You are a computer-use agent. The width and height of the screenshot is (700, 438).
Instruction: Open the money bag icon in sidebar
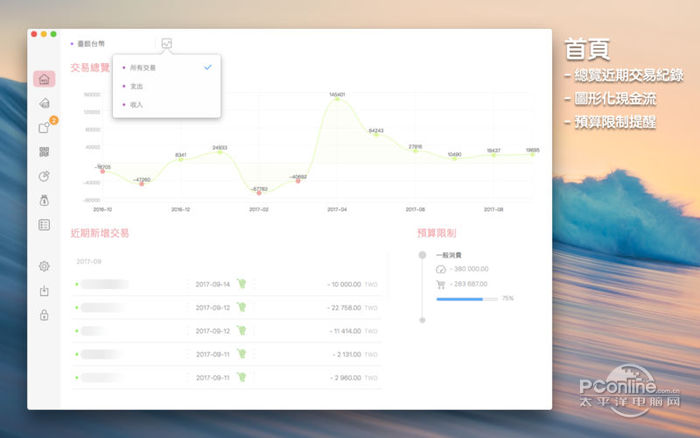(x=44, y=200)
